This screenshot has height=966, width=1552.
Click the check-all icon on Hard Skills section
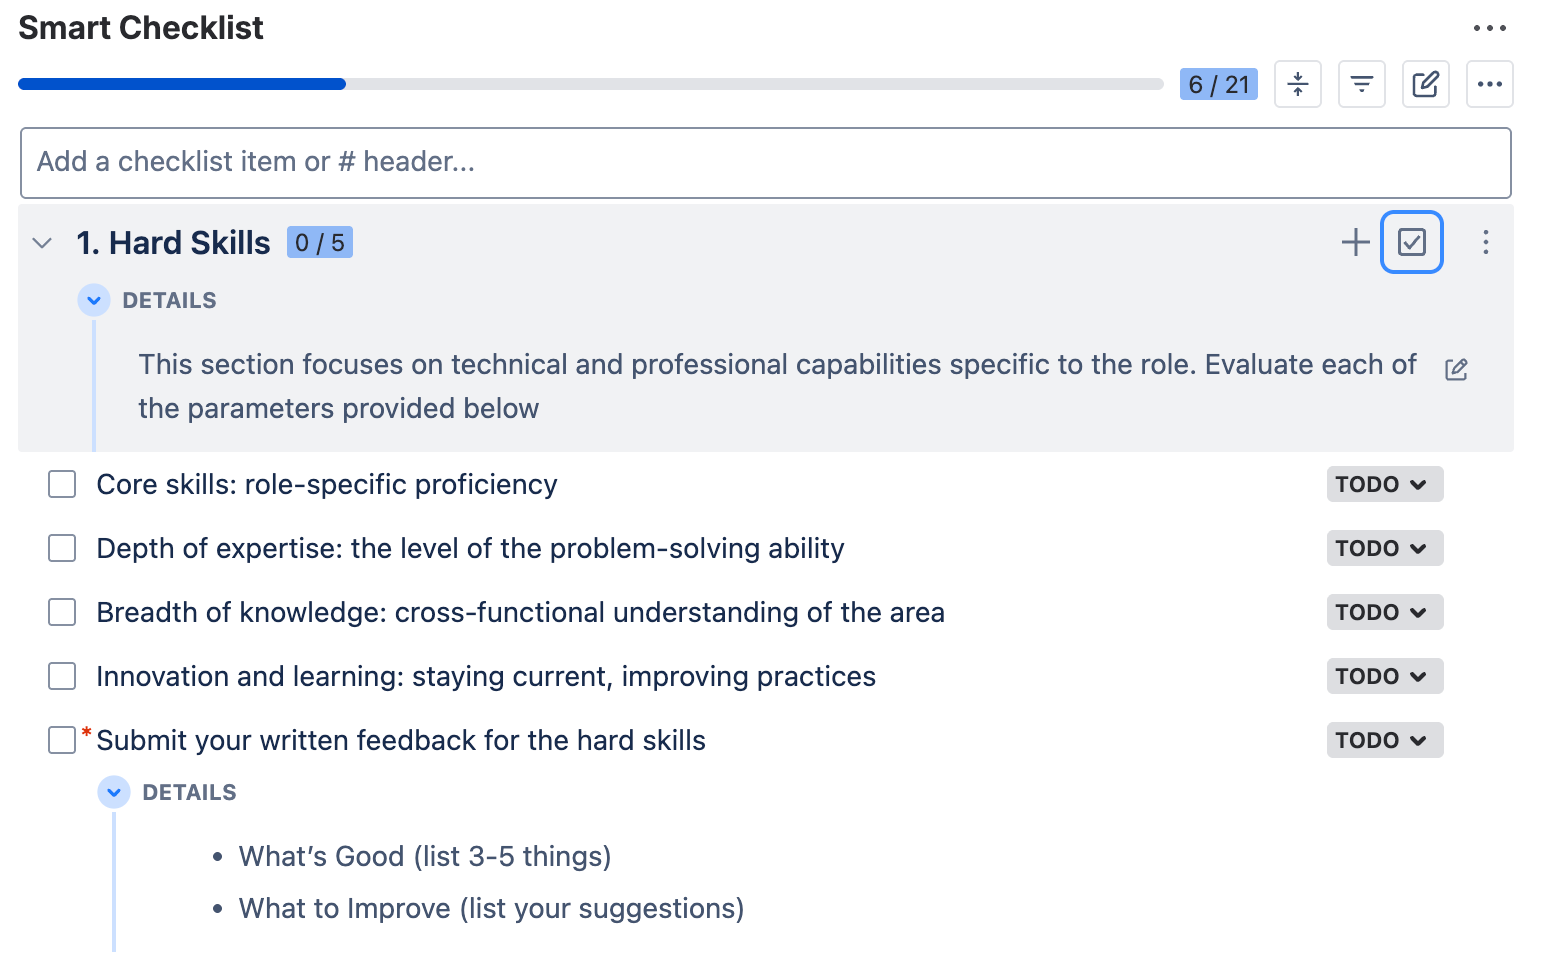(x=1411, y=241)
